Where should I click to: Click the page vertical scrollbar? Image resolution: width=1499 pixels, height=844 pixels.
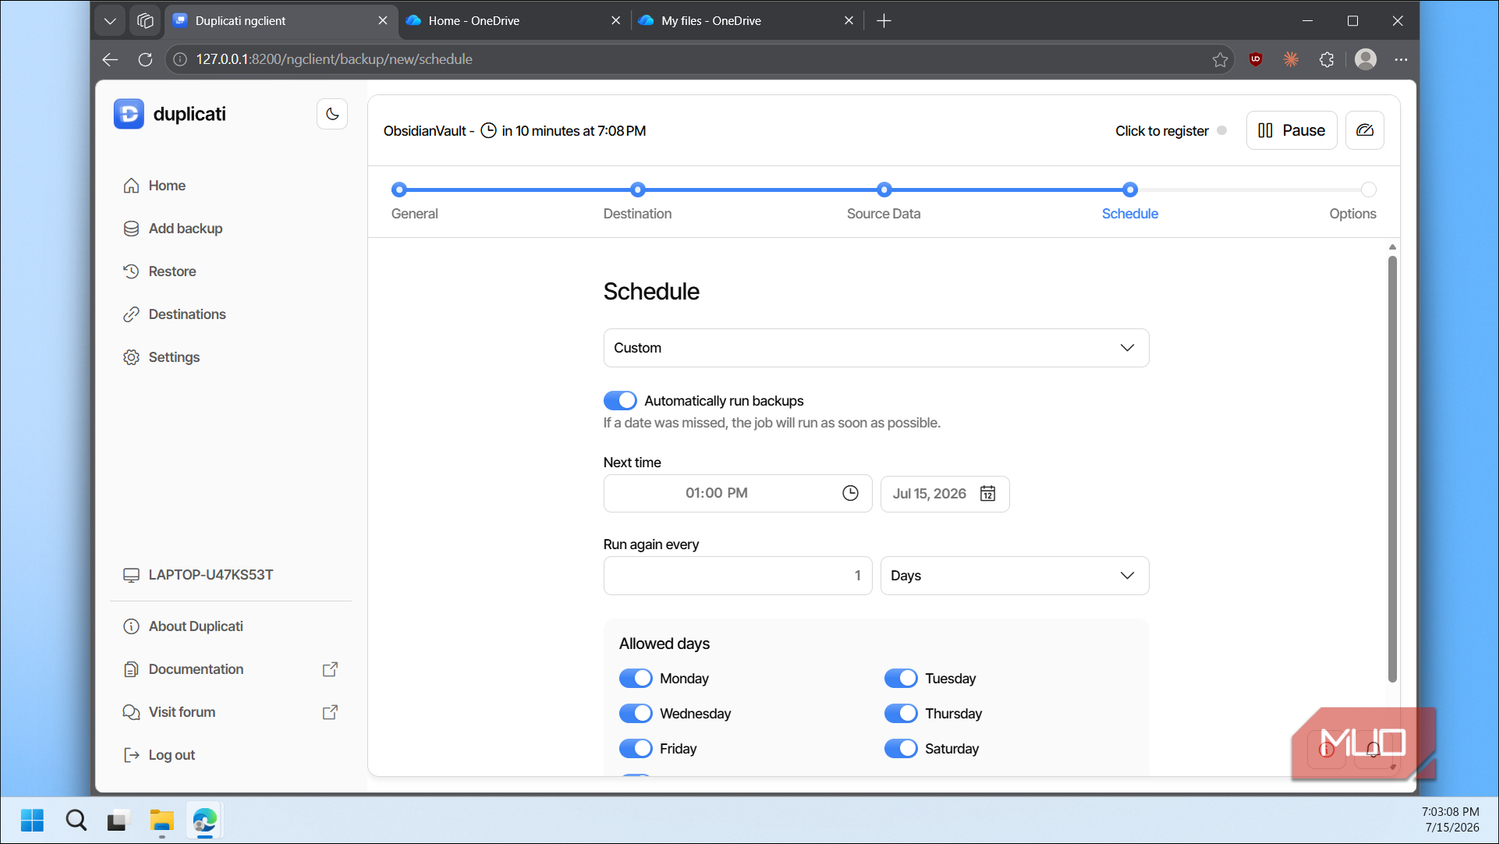point(1392,470)
